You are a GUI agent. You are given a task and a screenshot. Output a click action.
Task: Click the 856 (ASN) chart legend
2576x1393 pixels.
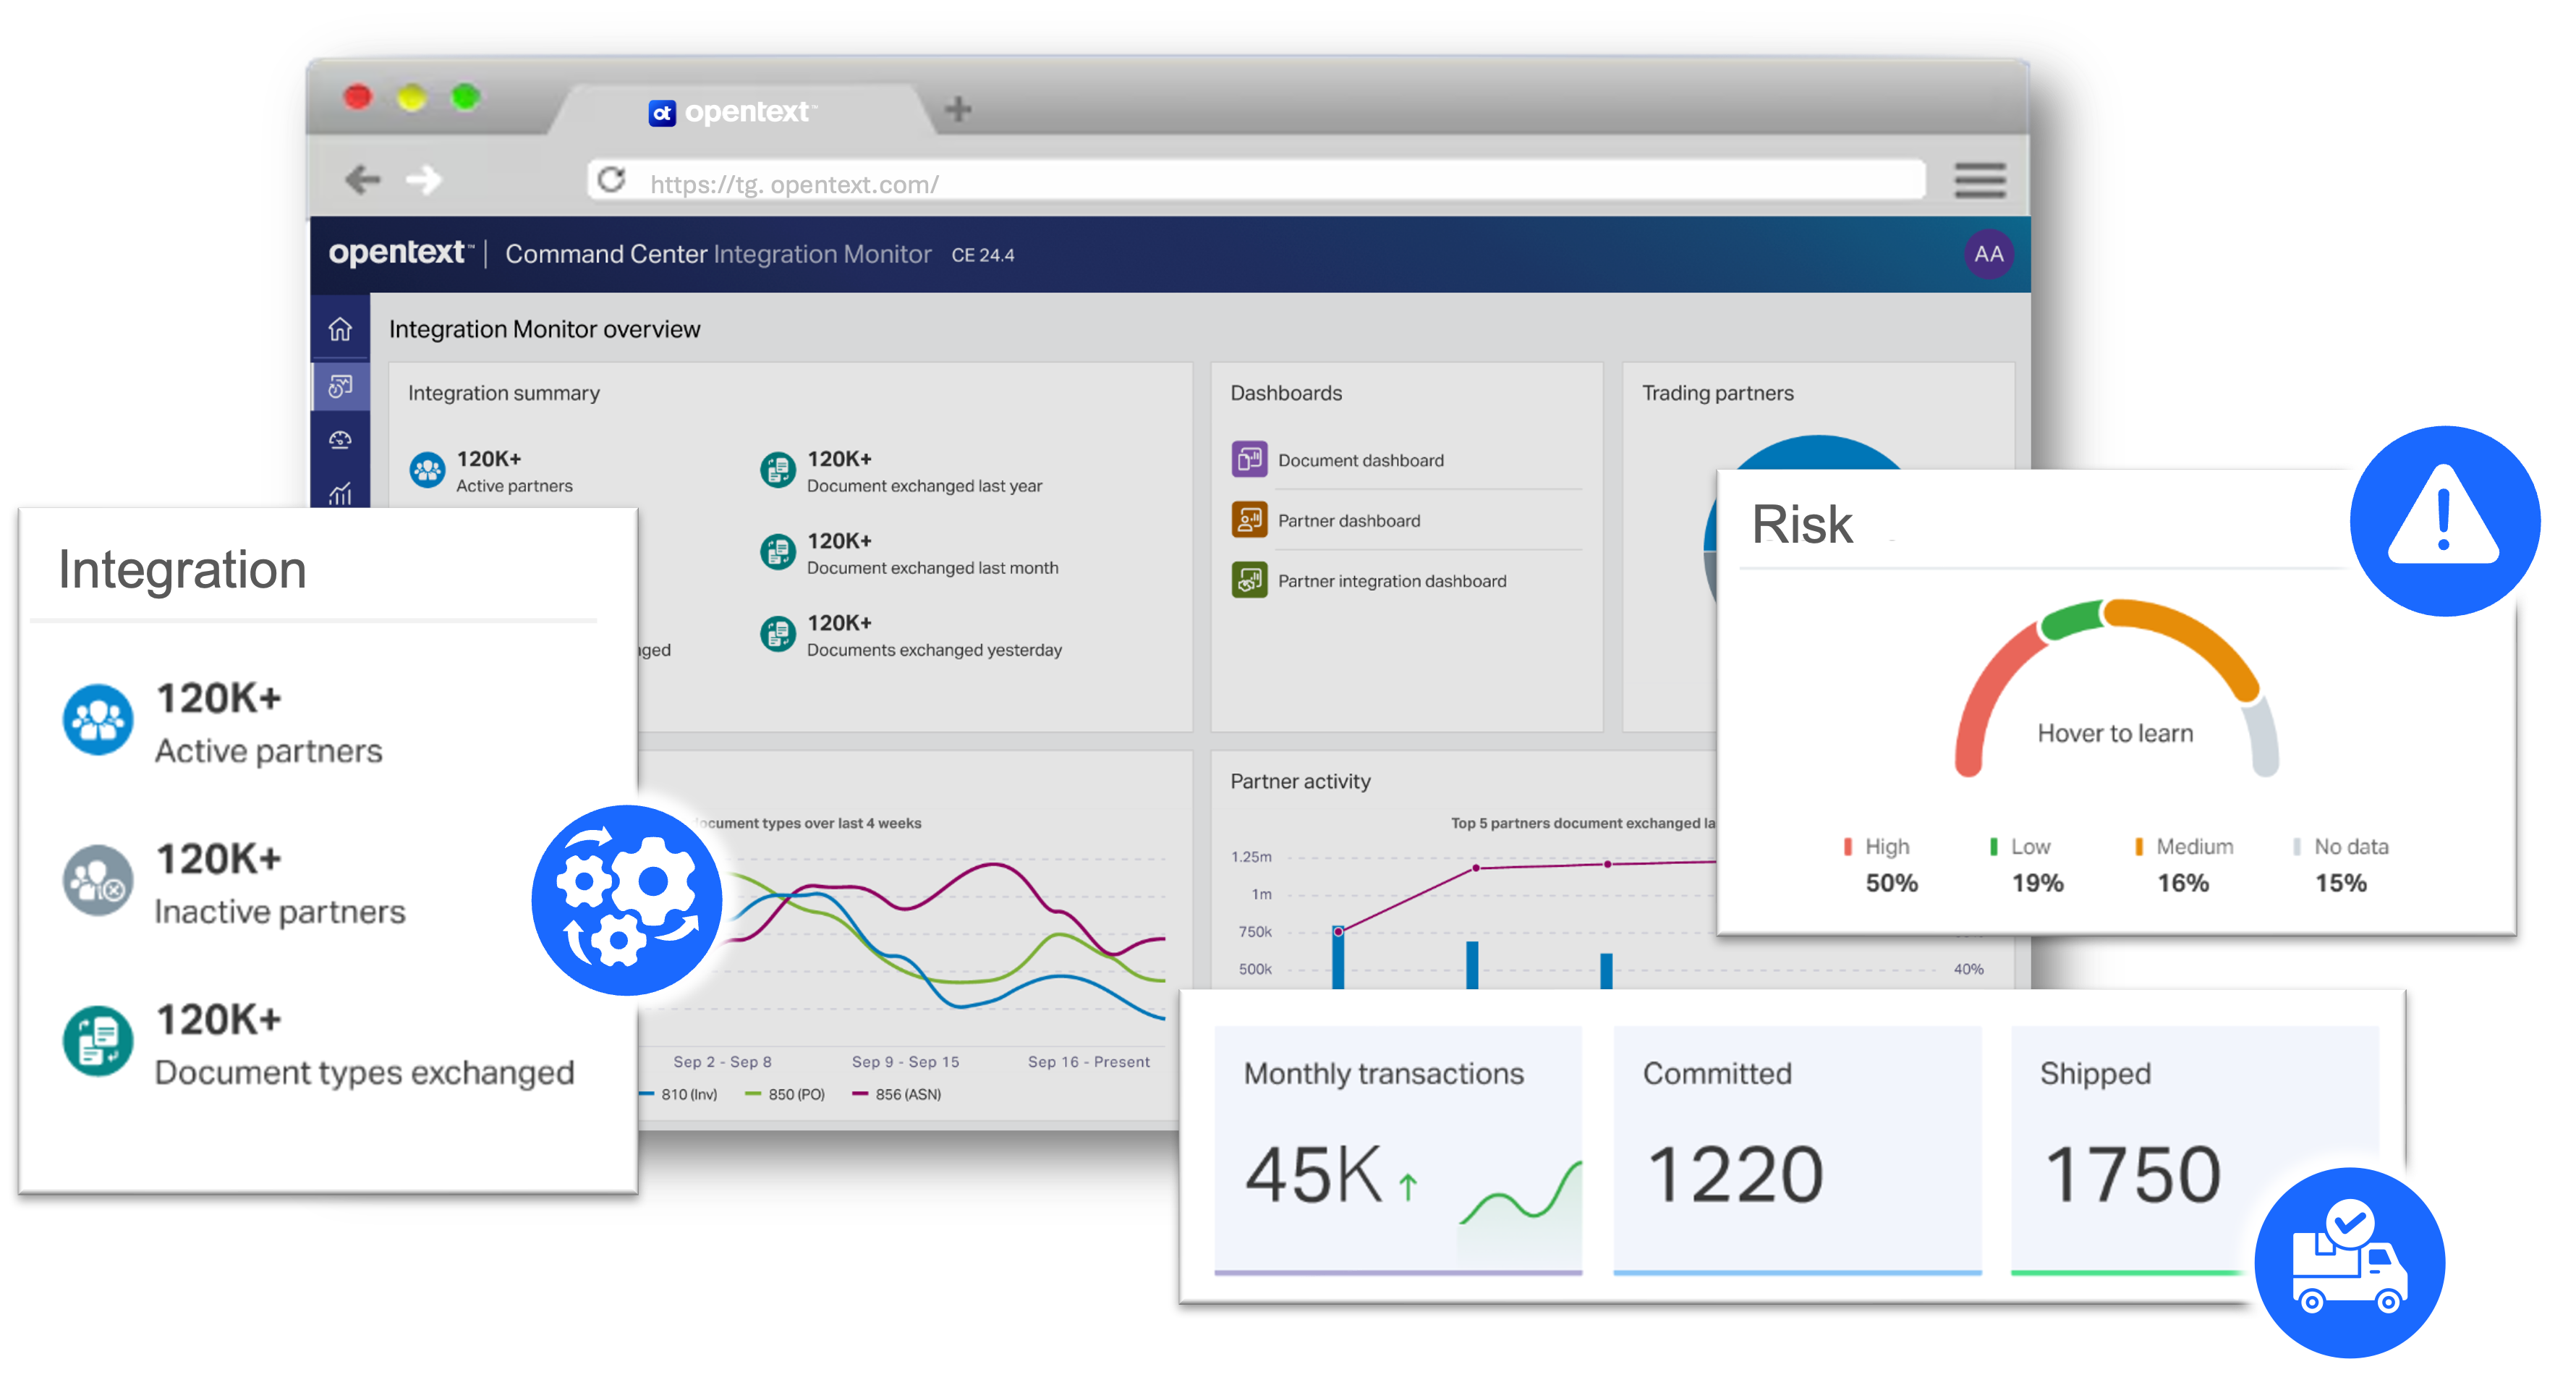tap(896, 1094)
